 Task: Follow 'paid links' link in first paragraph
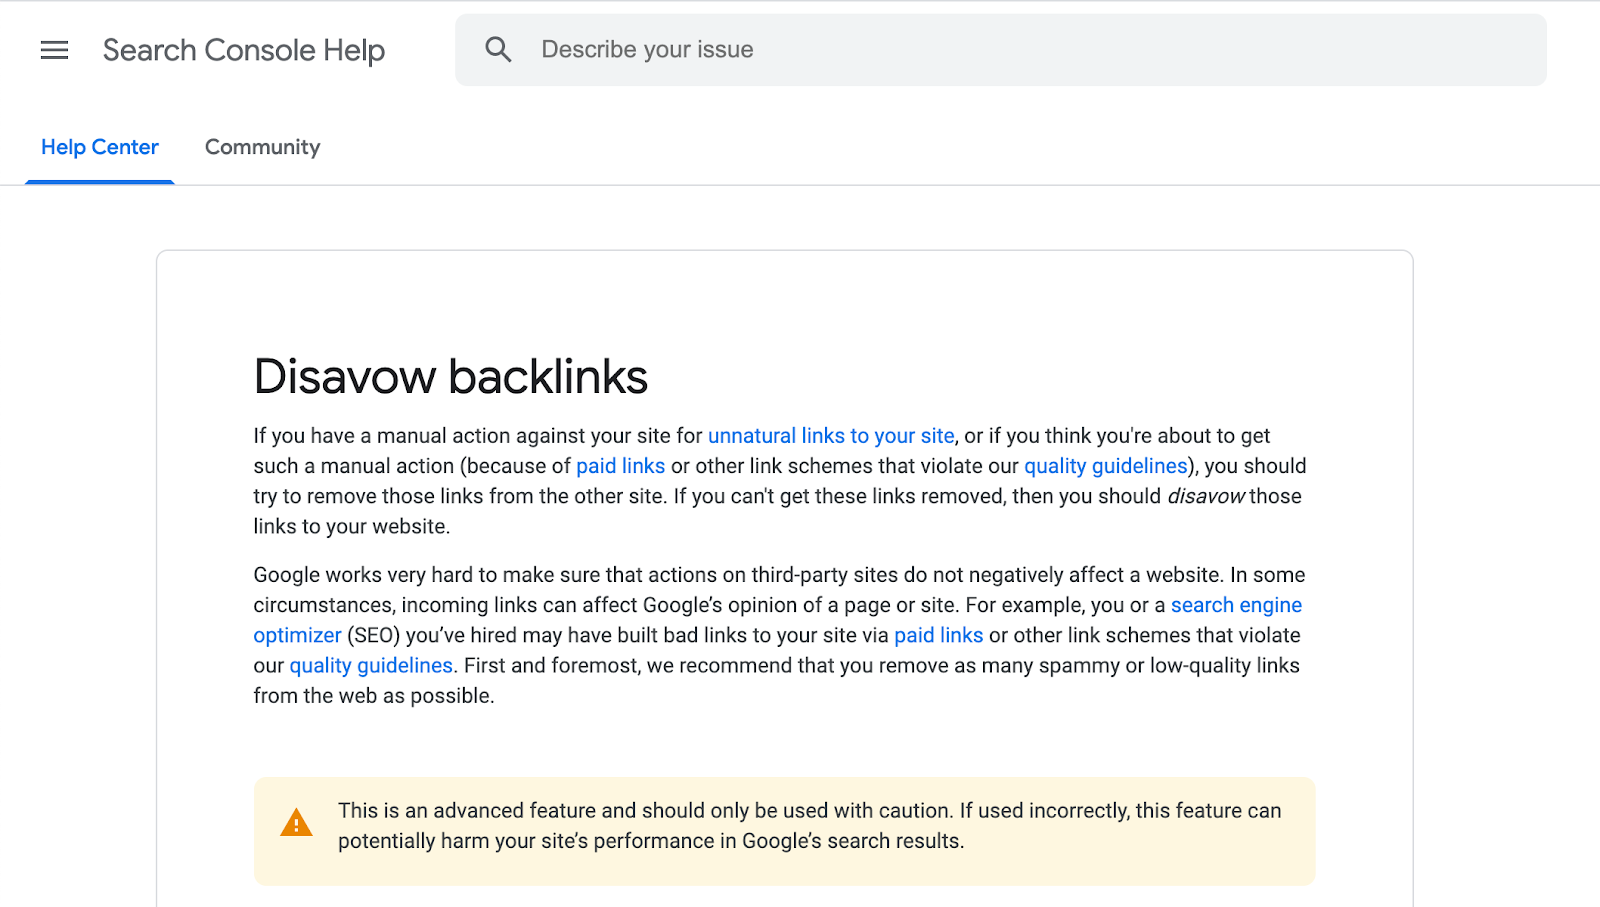point(620,466)
